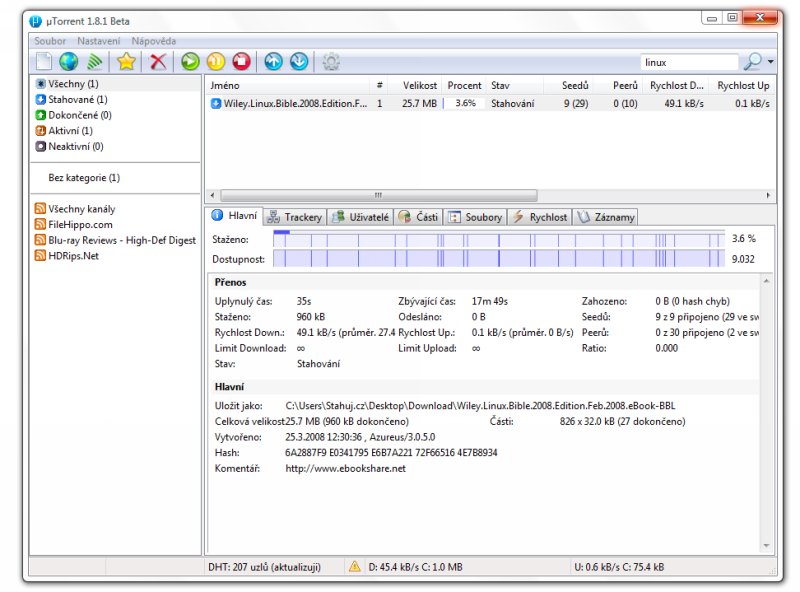Click Add Torrent from URL globe icon

click(x=68, y=62)
